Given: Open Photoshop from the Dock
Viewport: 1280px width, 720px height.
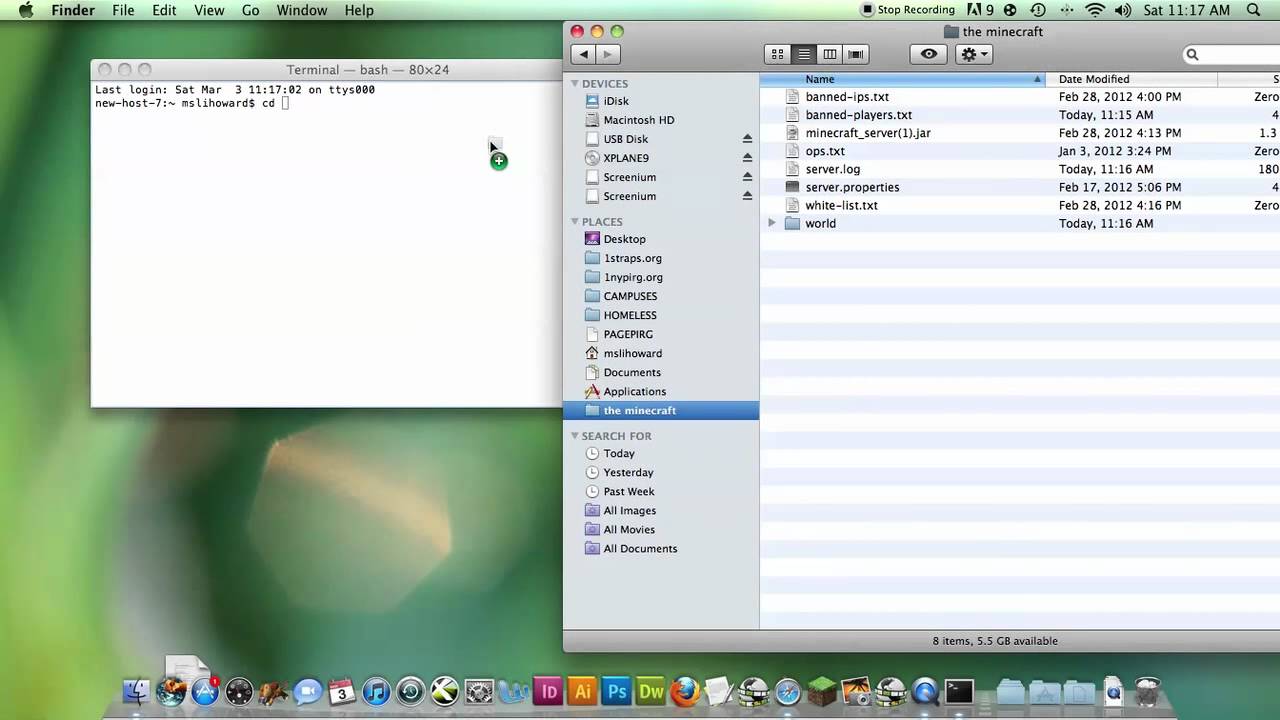Looking at the screenshot, I should tap(617, 691).
